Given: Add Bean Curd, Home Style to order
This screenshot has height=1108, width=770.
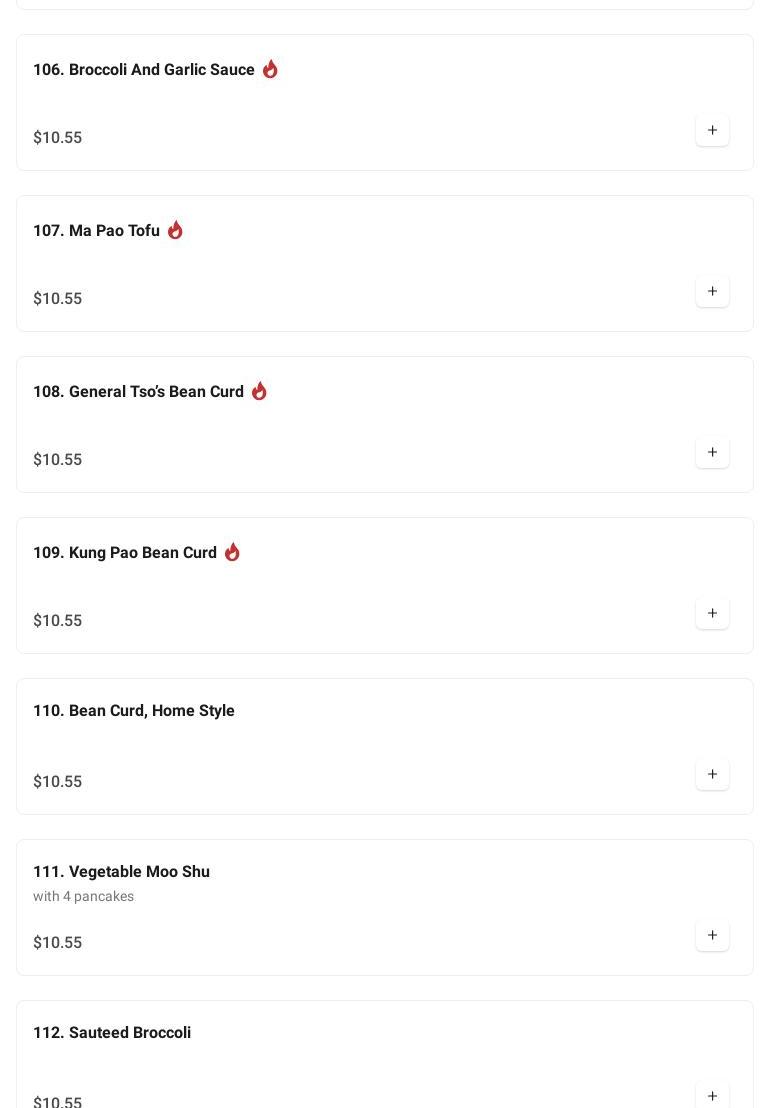Looking at the screenshot, I should coord(712,774).
